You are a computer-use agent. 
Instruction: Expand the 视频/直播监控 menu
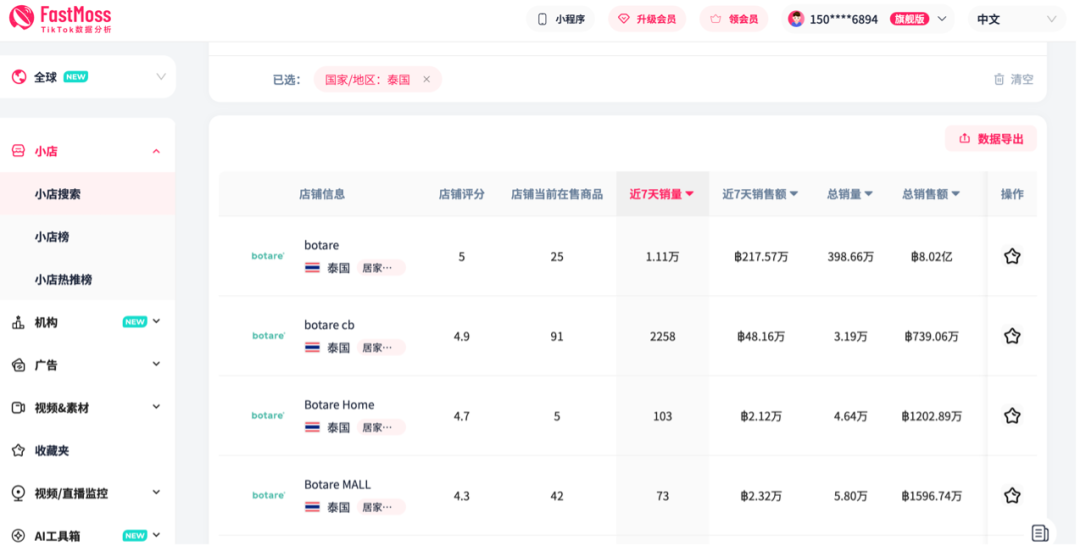pyautogui.click(x=156, y=492)
